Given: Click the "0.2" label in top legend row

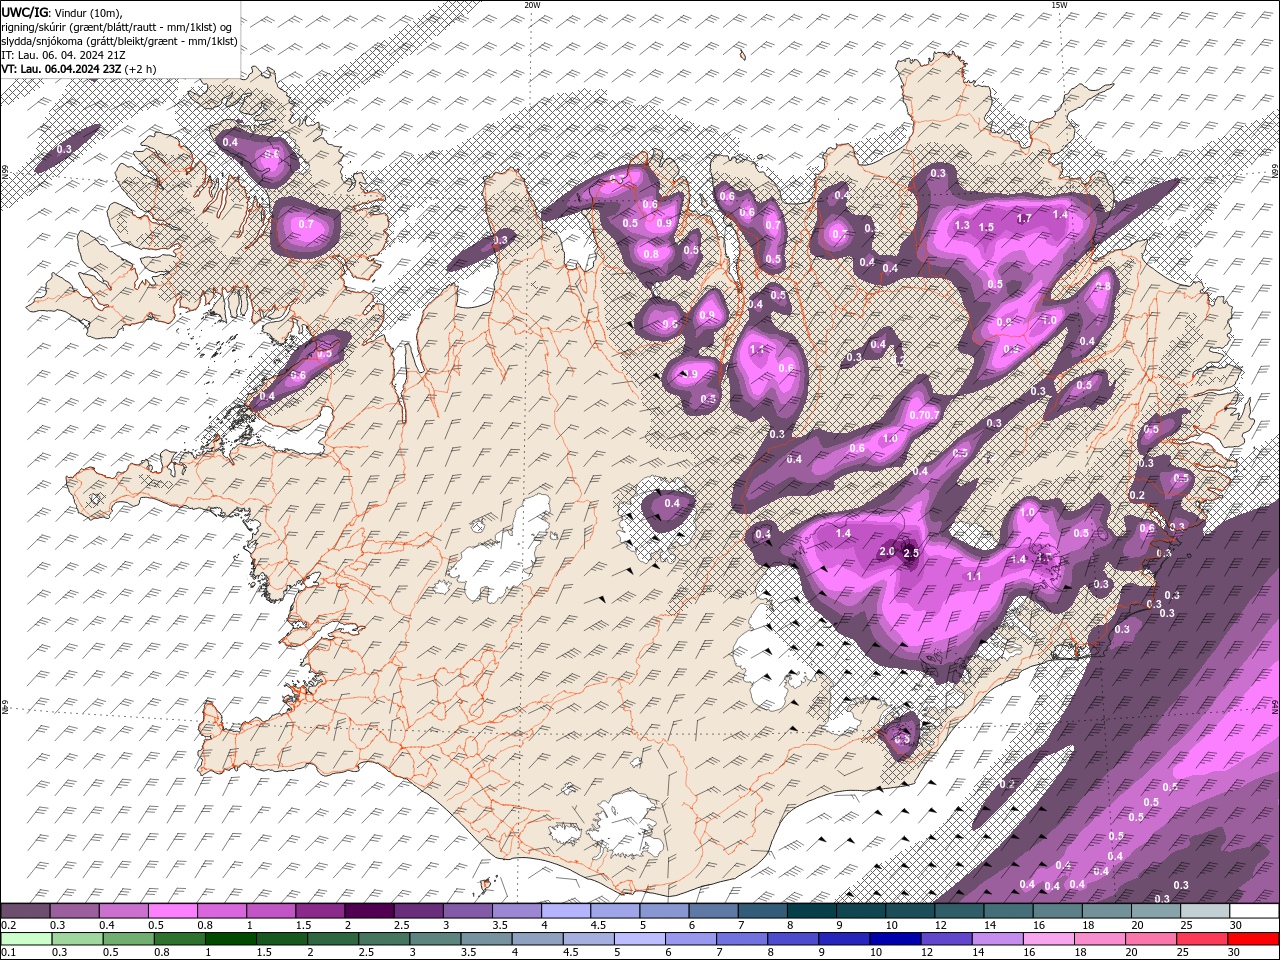Looking at the screenshot, I should (8, 925).
